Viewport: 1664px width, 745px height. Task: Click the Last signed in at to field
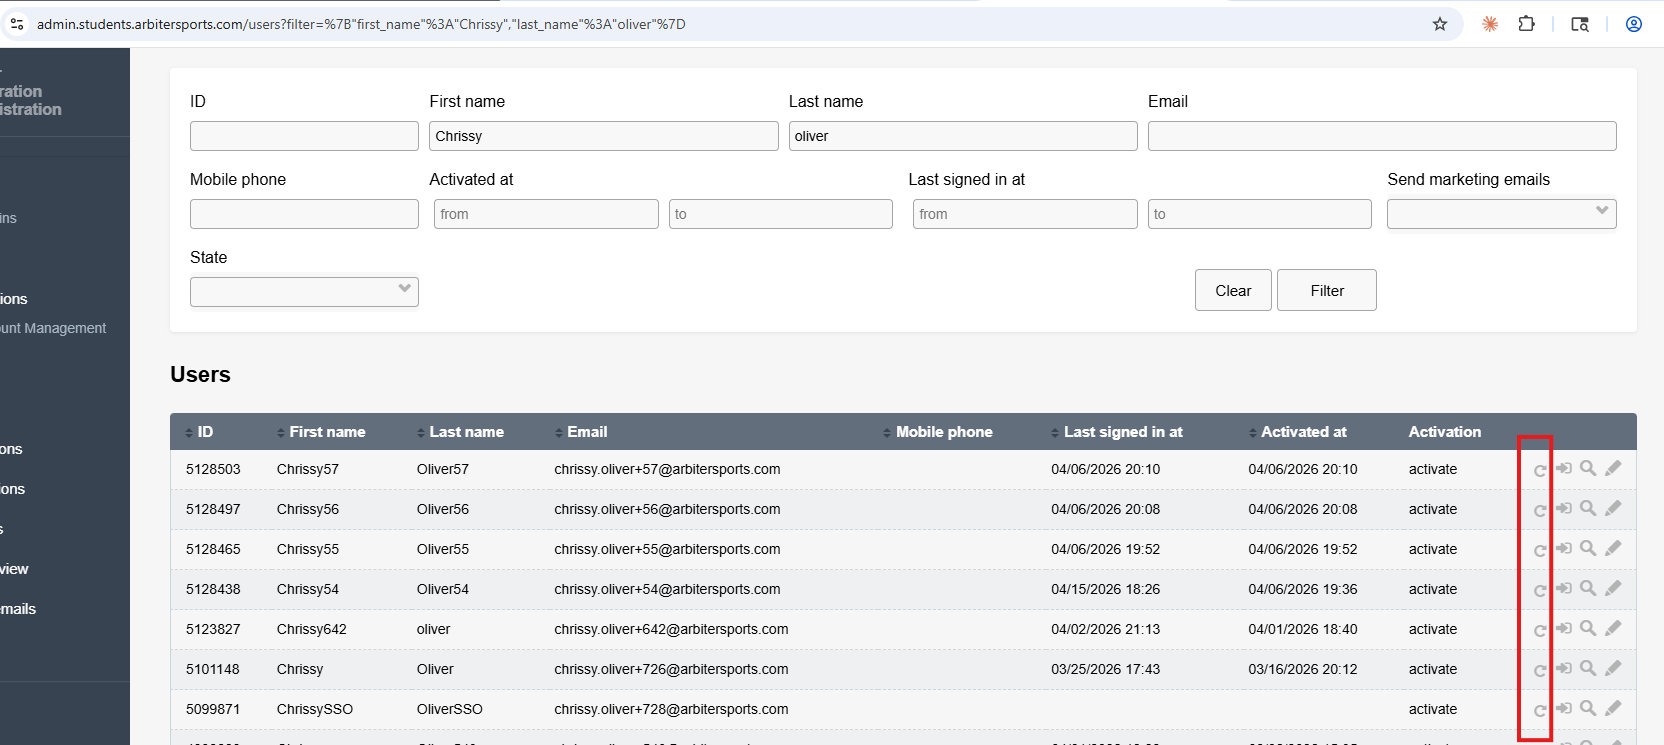tap(1260, 214)
